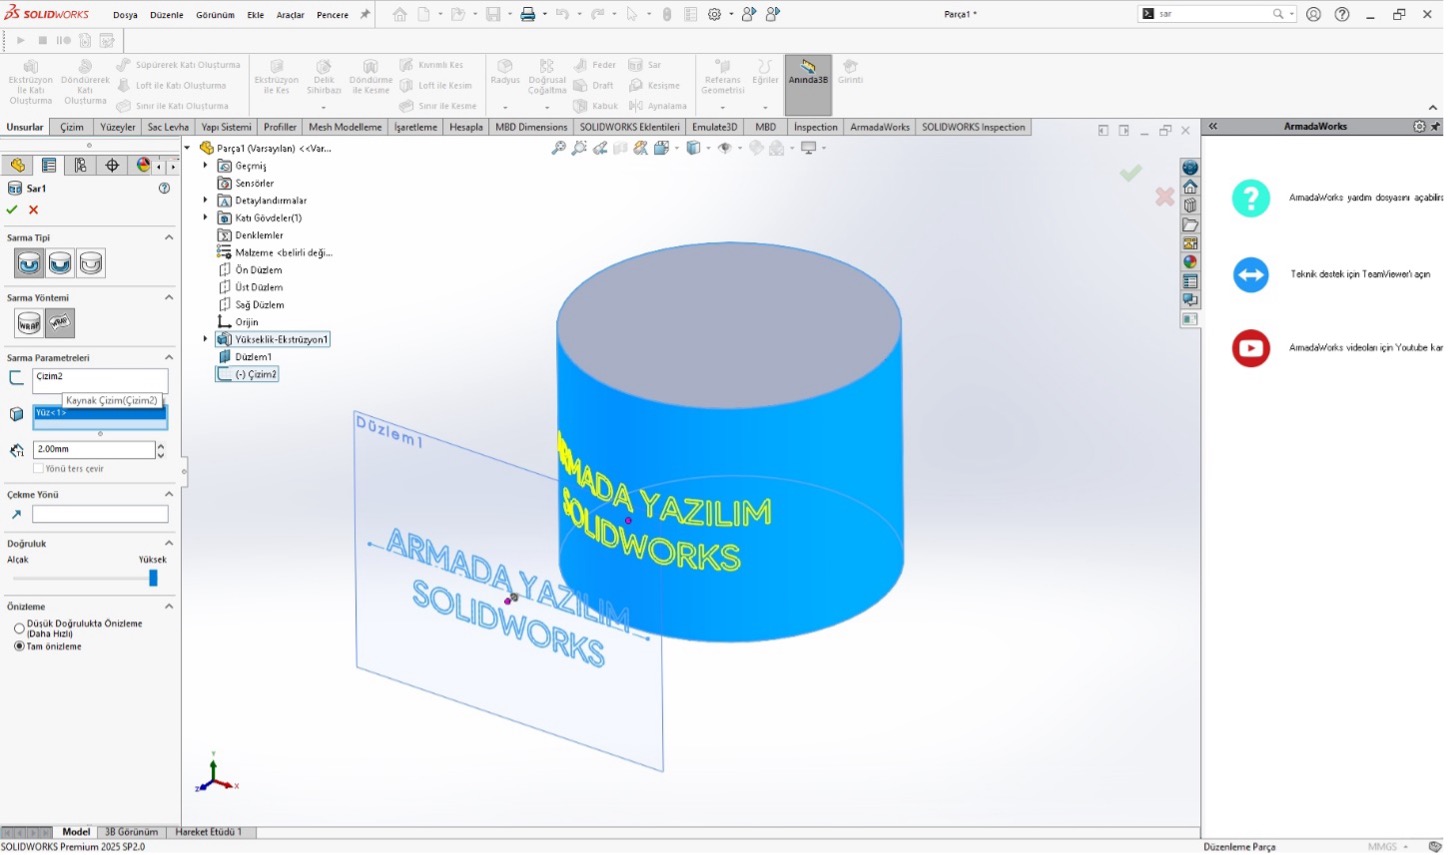The image size is (1448, 855).
Task: Switch to the Çizim ribbon tab
Action: pyautogui.click(x=72, y=128)
